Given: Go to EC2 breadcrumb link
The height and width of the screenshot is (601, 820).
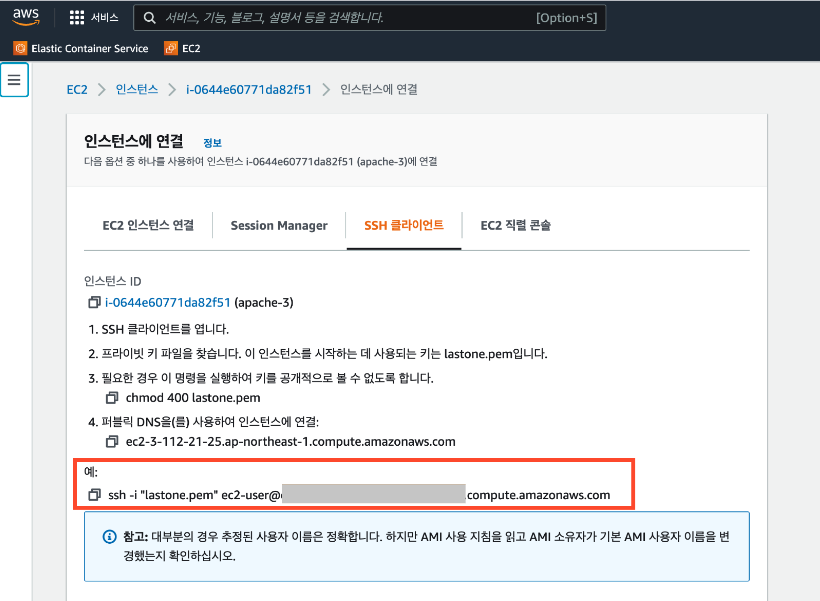Looking at the screenshot, I should [77, 89].
